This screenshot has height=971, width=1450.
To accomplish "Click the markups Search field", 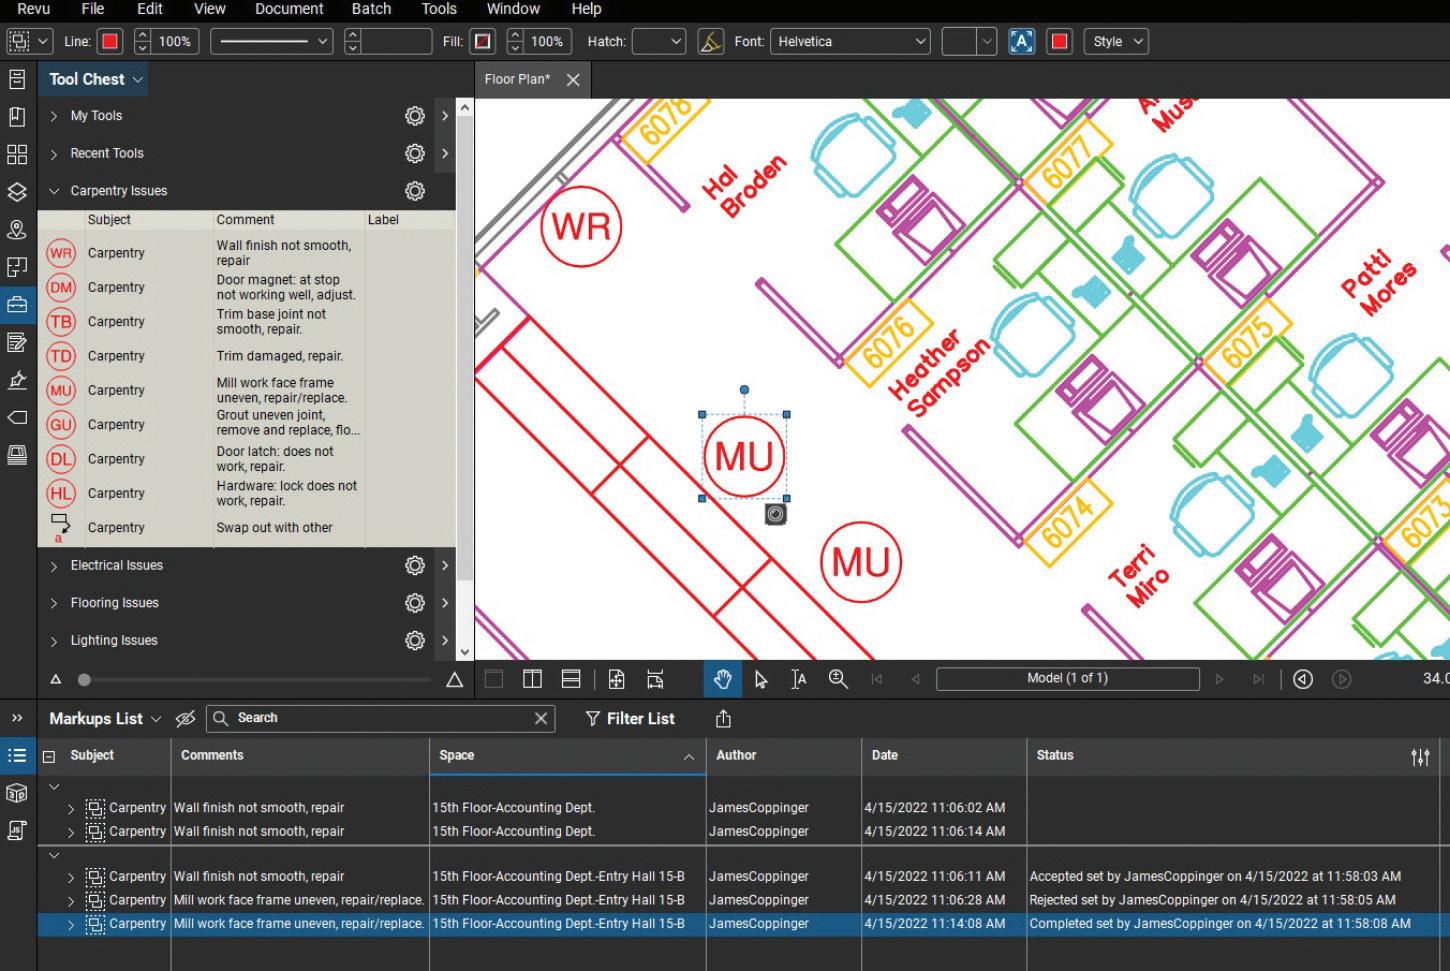I will 380,718.
